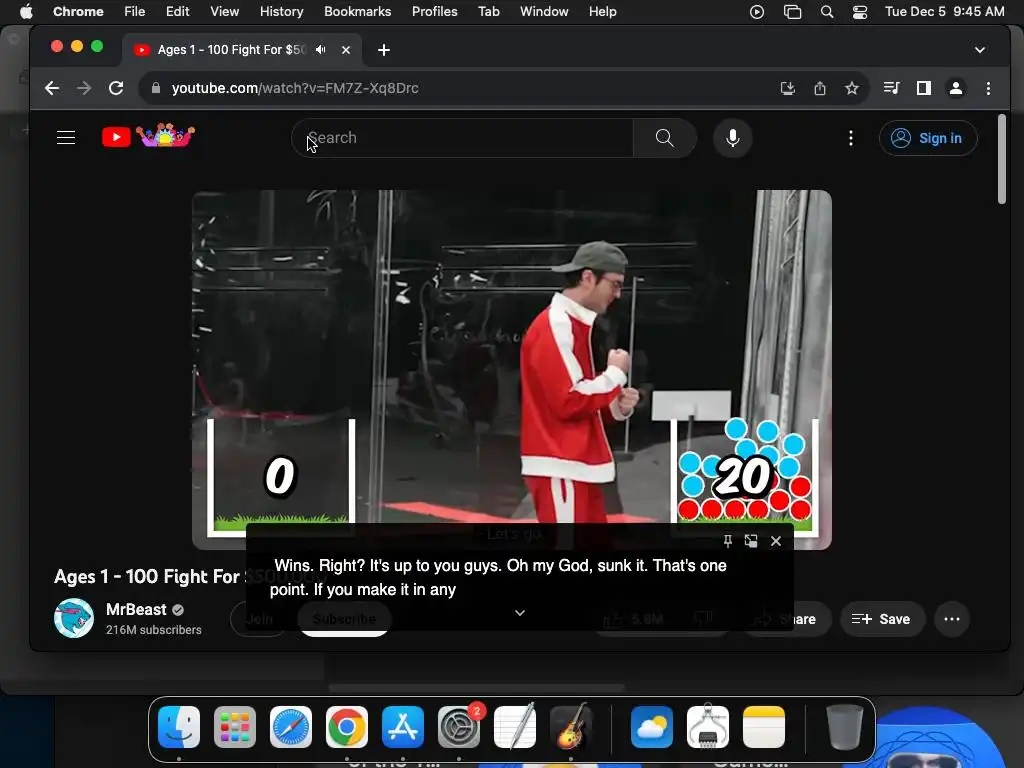Pin the live caption overlay
Image resolution: width=1024 pixels, height=768 pixels.
728,541
